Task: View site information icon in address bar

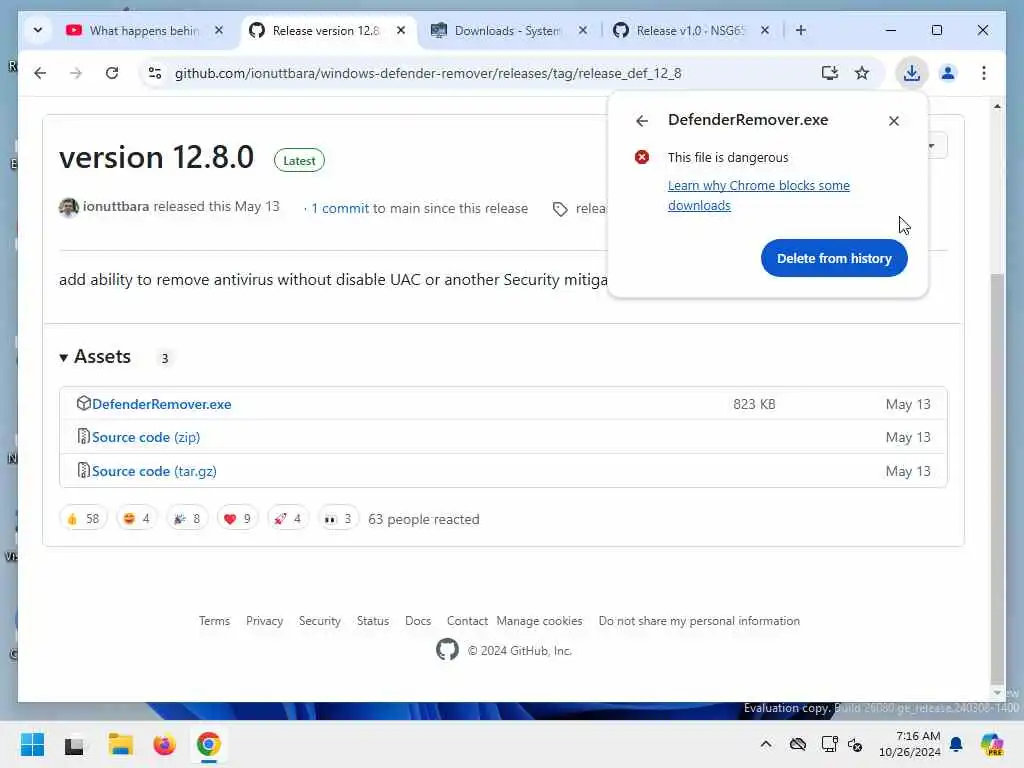Action: [155, 73]
